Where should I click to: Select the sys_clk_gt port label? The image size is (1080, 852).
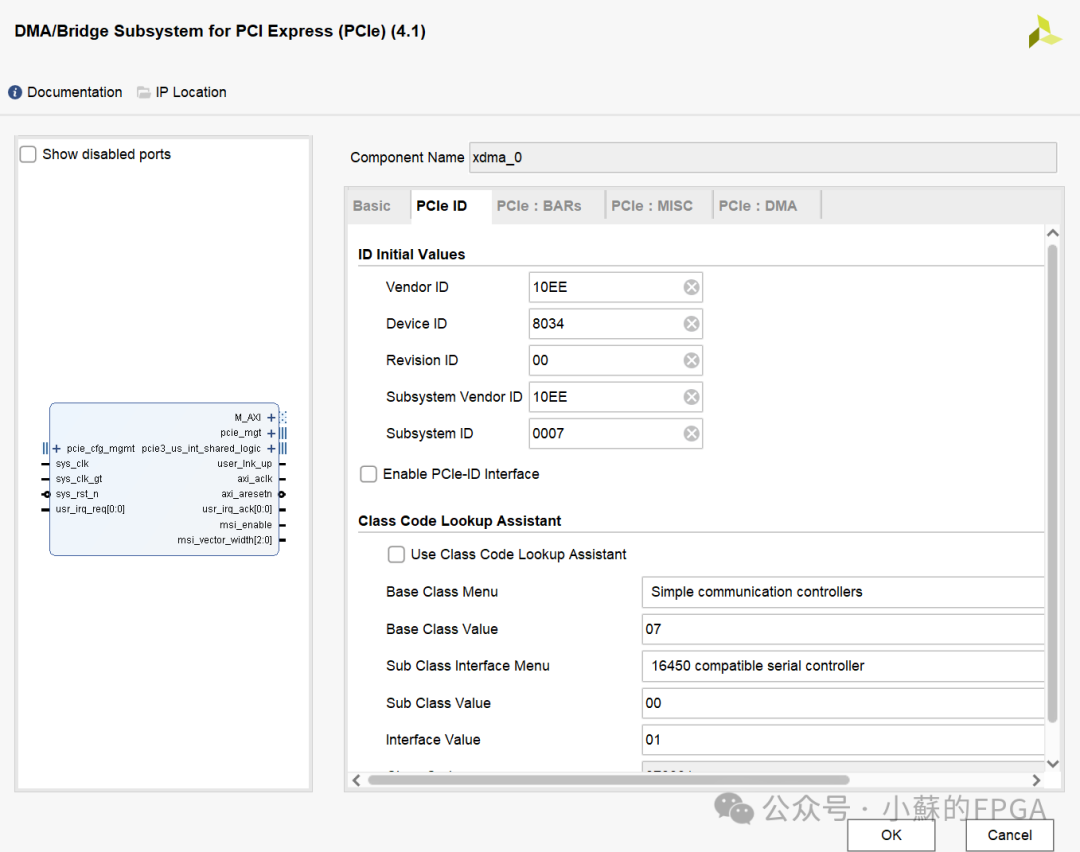click(x=79, y=479)
